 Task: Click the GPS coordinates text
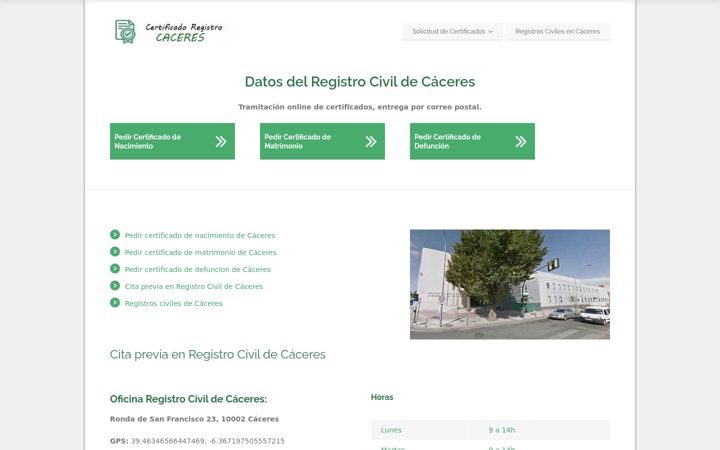[197, 441]
